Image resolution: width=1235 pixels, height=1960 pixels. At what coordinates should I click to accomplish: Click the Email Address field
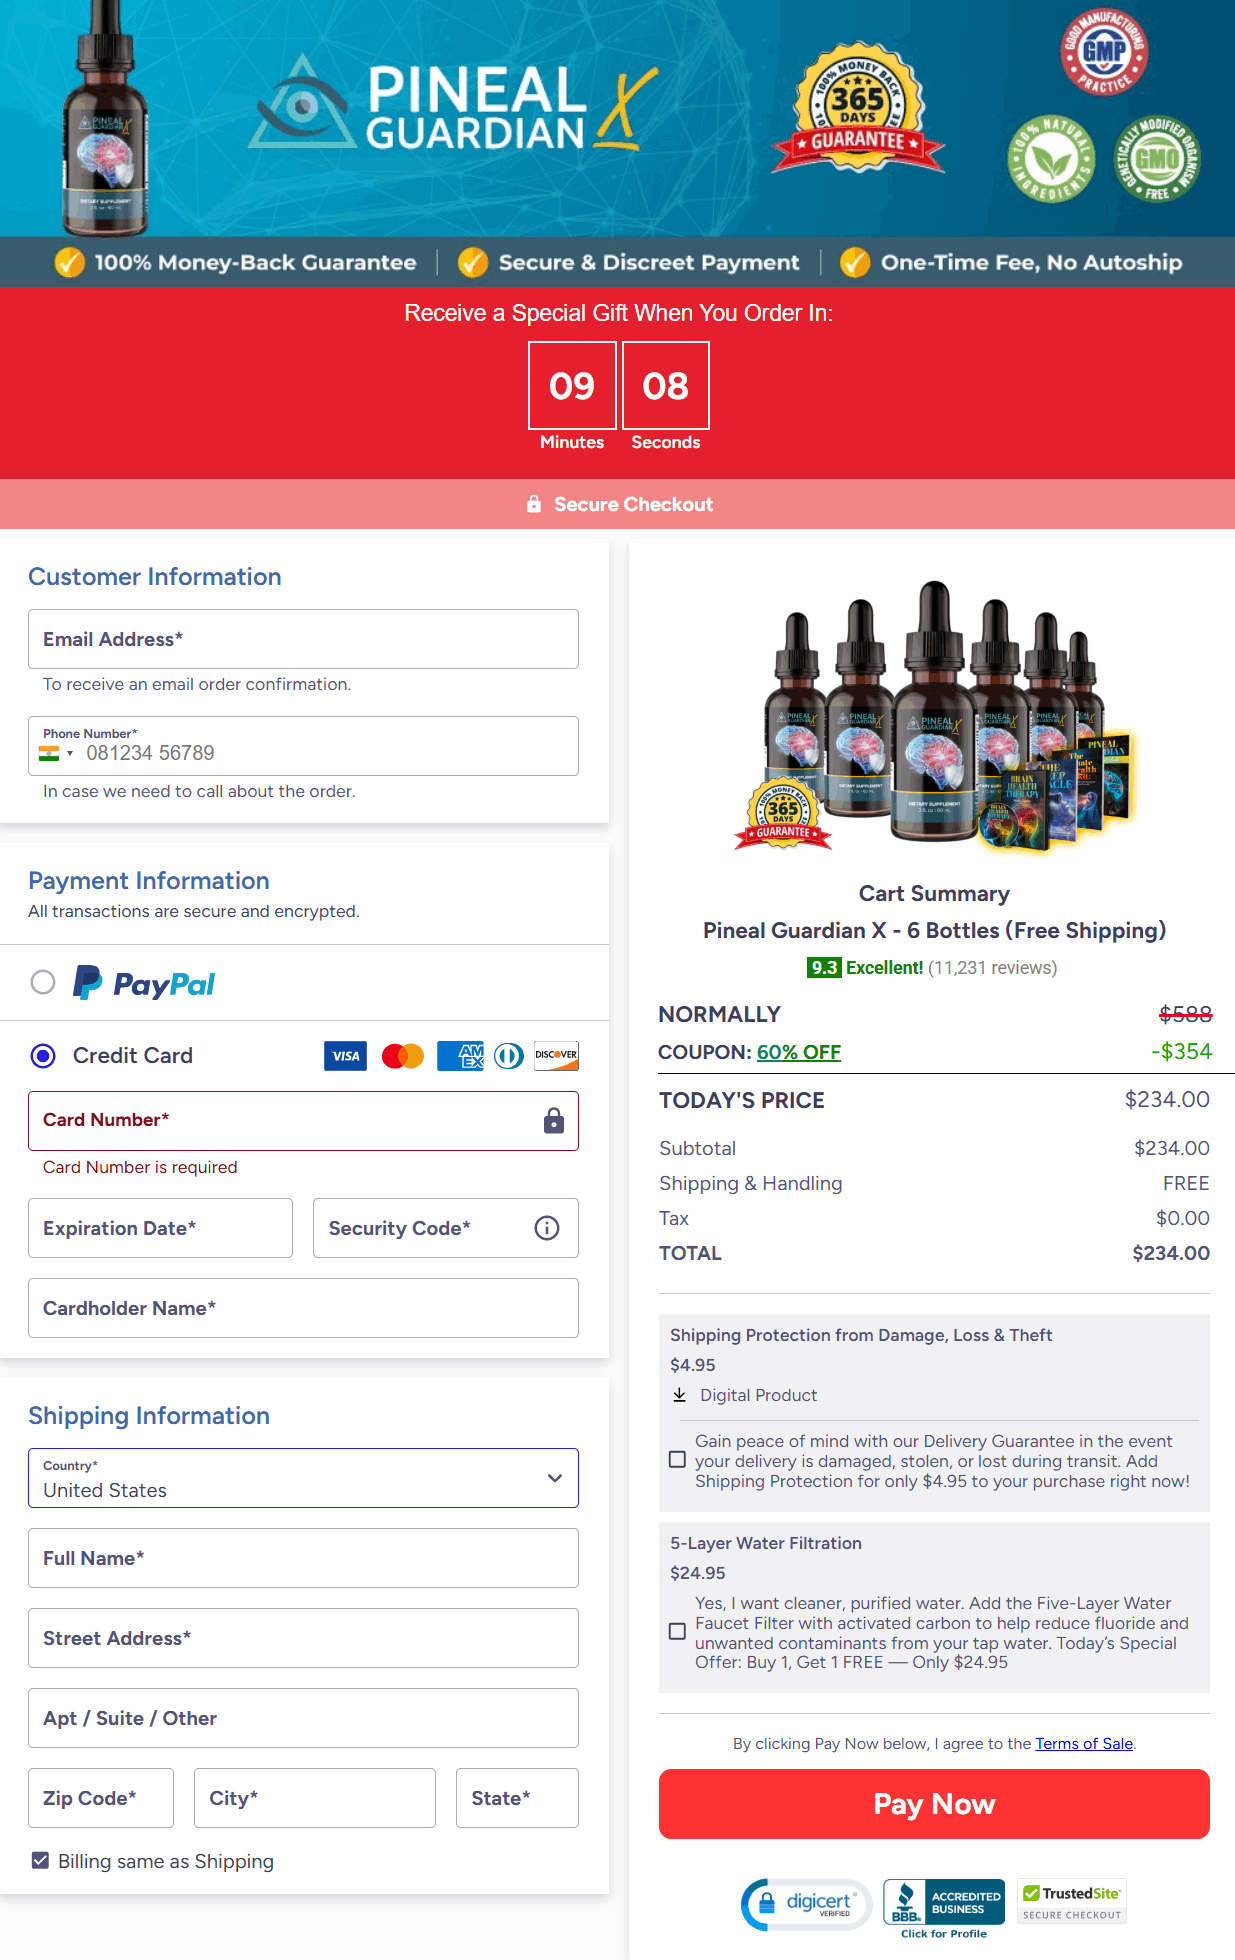click(303, 639)
